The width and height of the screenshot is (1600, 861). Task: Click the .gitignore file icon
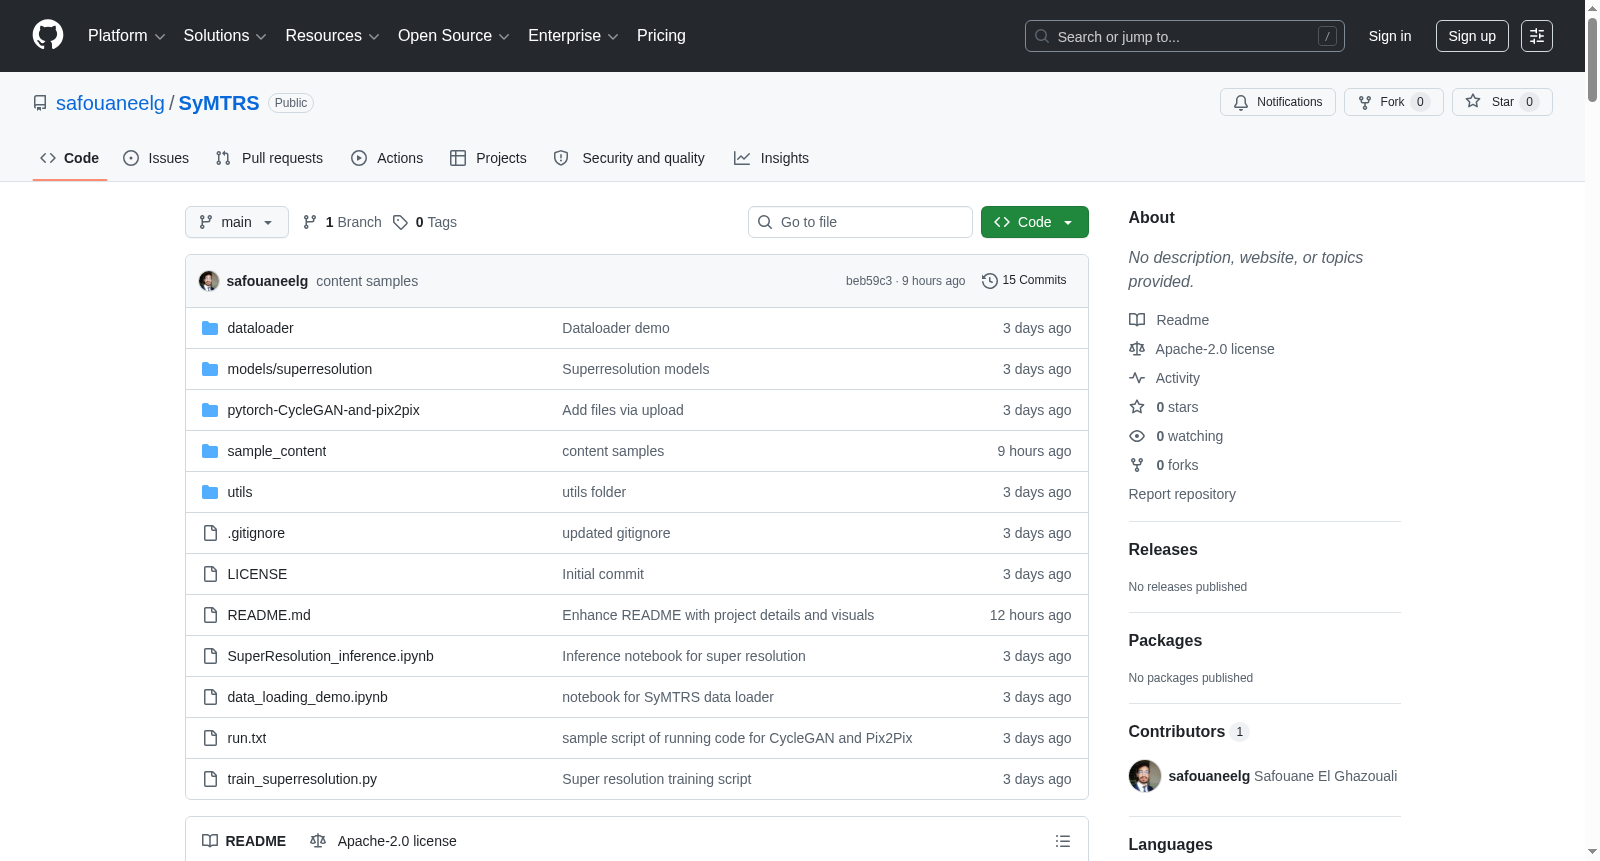click(x=210, y=533)
